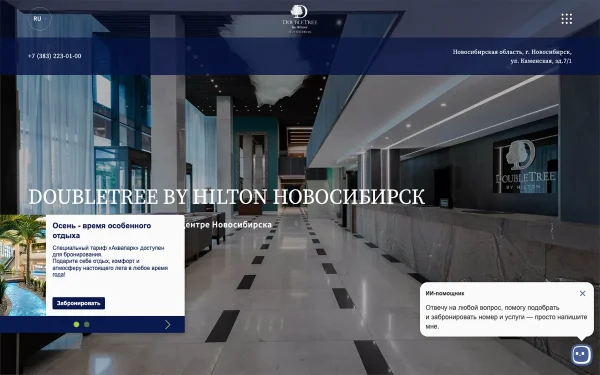Select the second slider dot
This screenshot has height=375, width=600.
[x=87, y=324]
